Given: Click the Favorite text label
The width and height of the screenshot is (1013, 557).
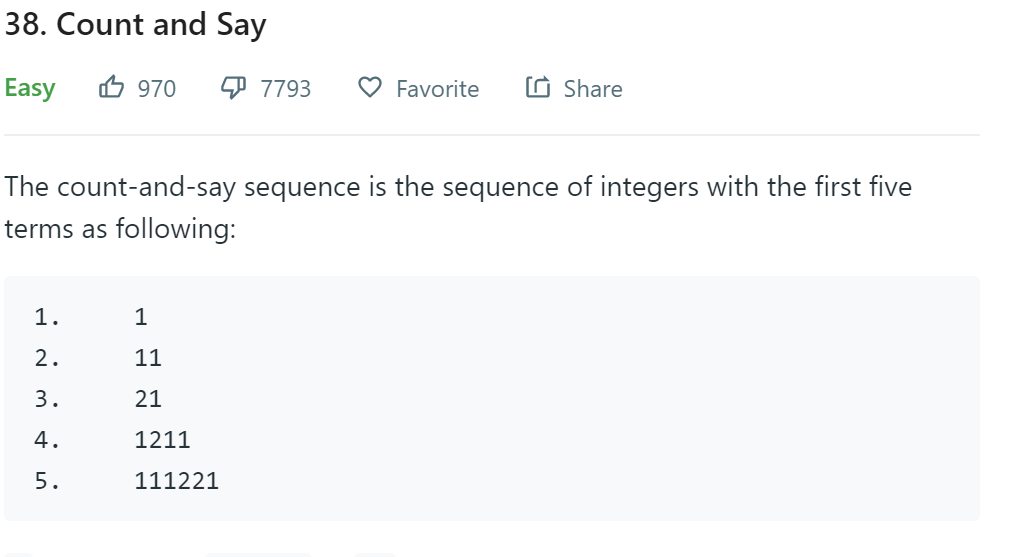Looking at the screenshot, I should click(437, 89).
